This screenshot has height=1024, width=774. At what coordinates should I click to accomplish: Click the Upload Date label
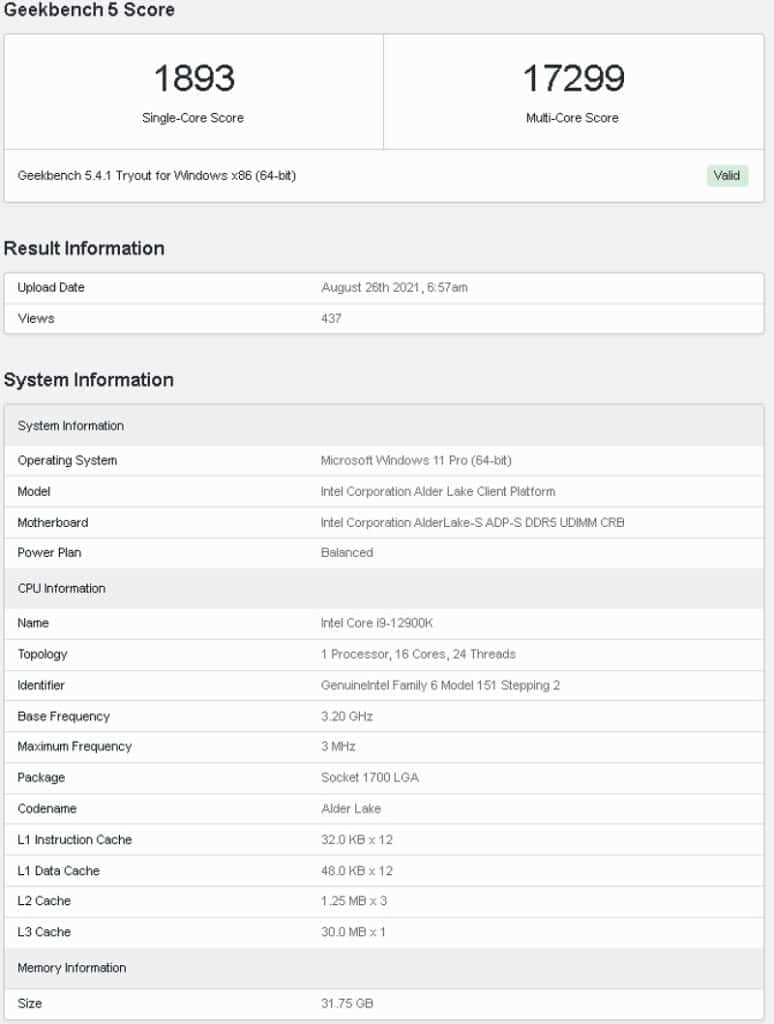click(51, 287)
